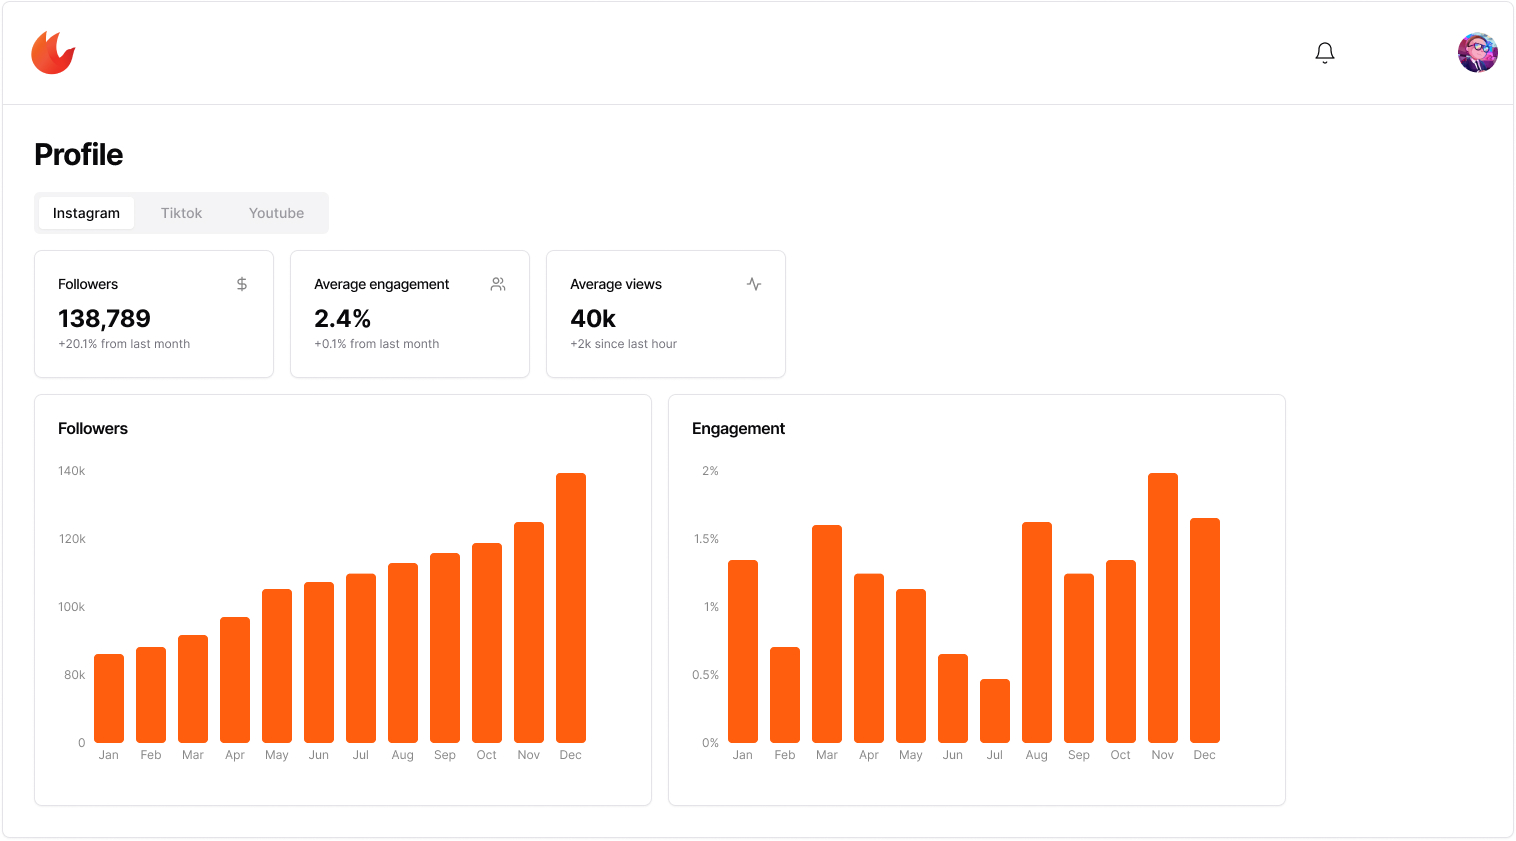Click January bar in Followers chart

109,698
